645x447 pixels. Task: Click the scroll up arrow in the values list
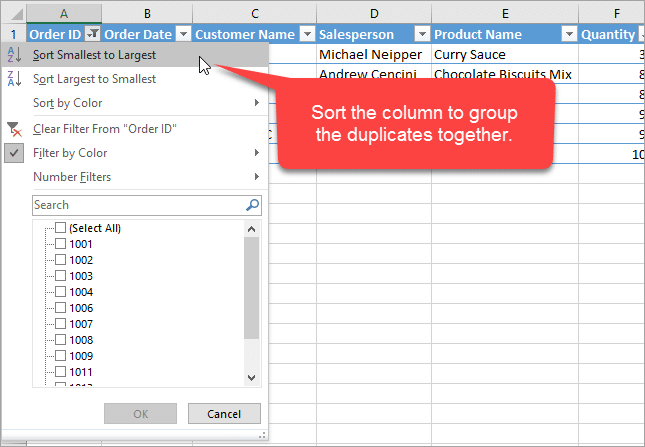[x=252, y=228]
